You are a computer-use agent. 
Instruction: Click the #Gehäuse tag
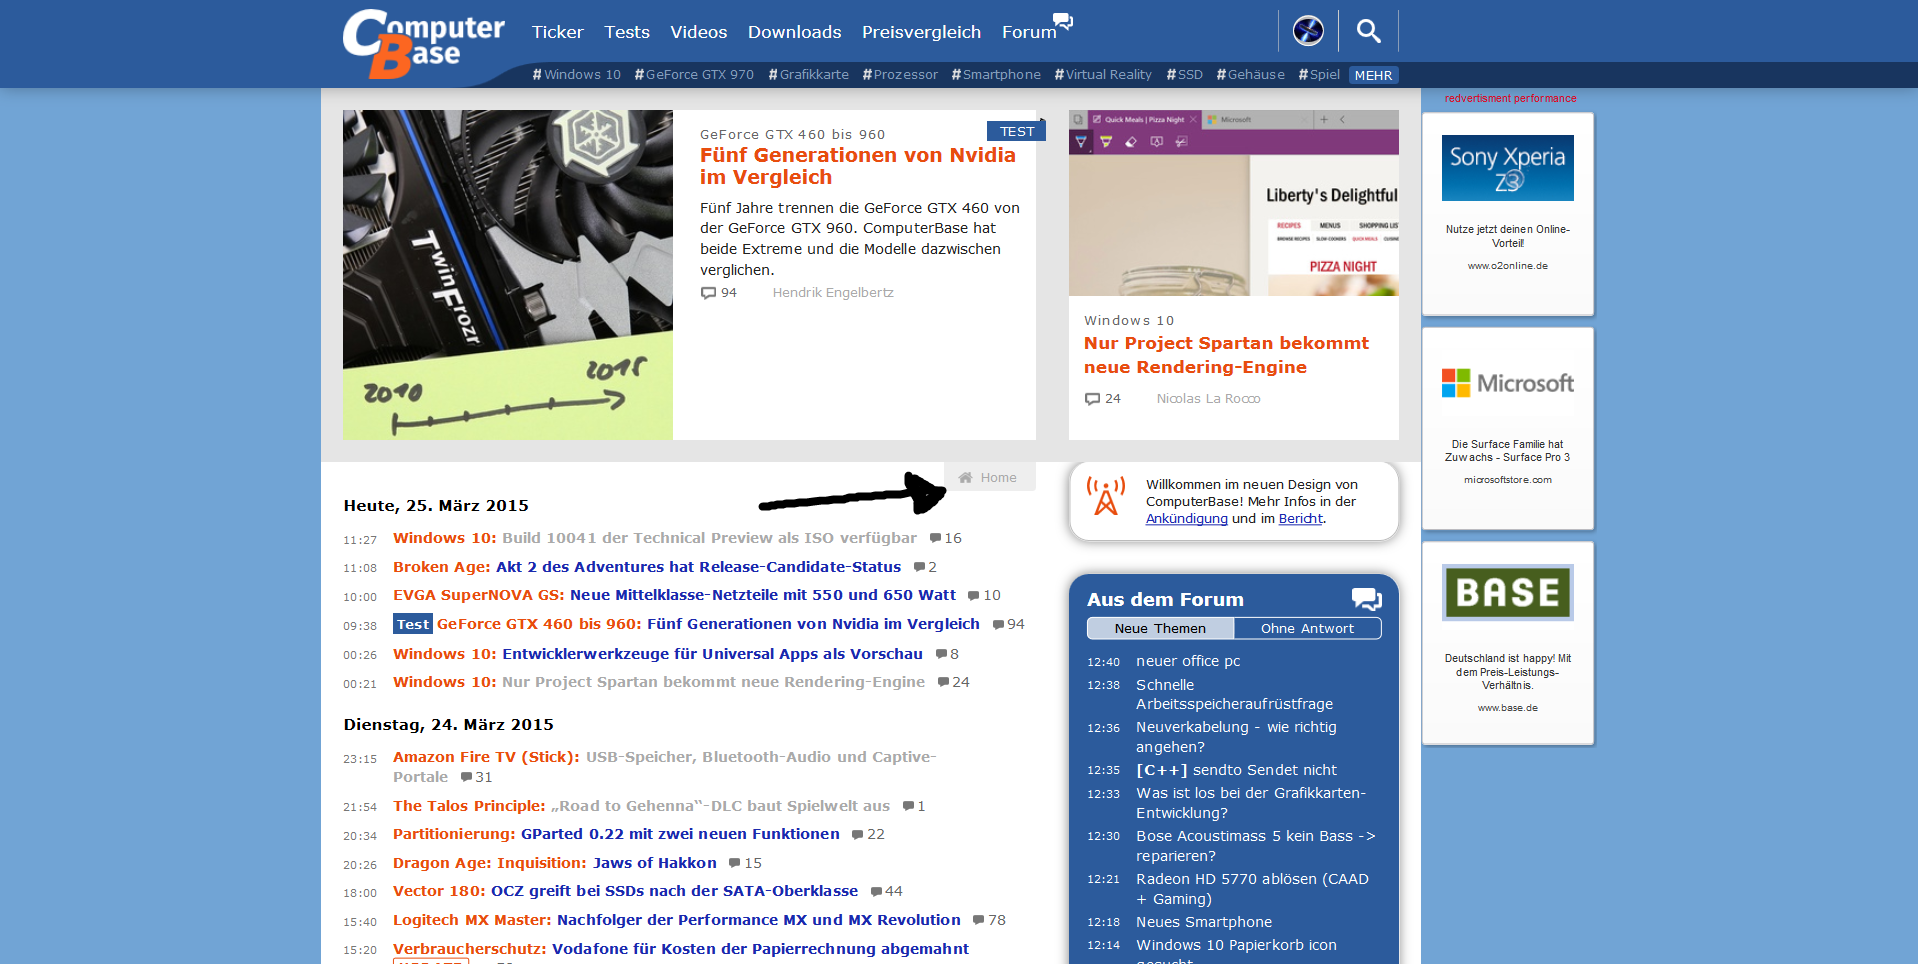pyautogui.click(x=1250, y=75)
